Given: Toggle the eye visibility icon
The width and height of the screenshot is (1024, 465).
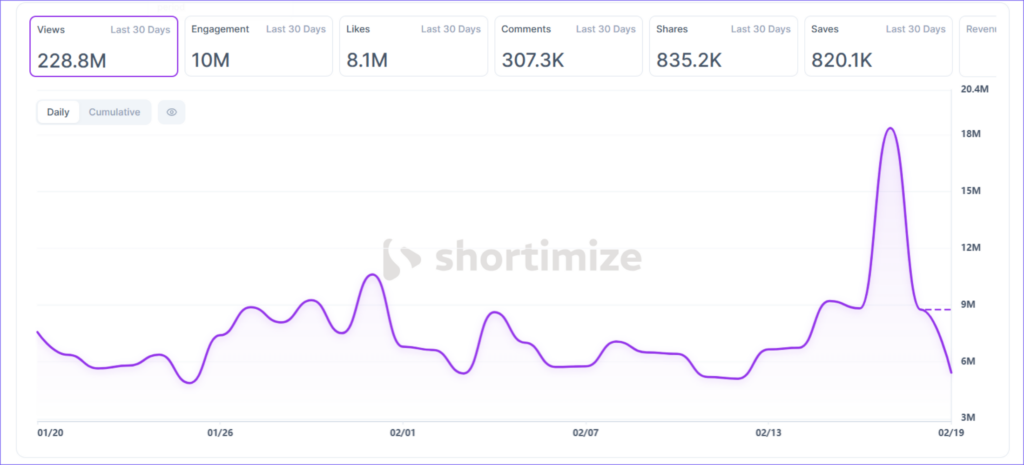Looking at the screenshot, I should tap(172, 112).
